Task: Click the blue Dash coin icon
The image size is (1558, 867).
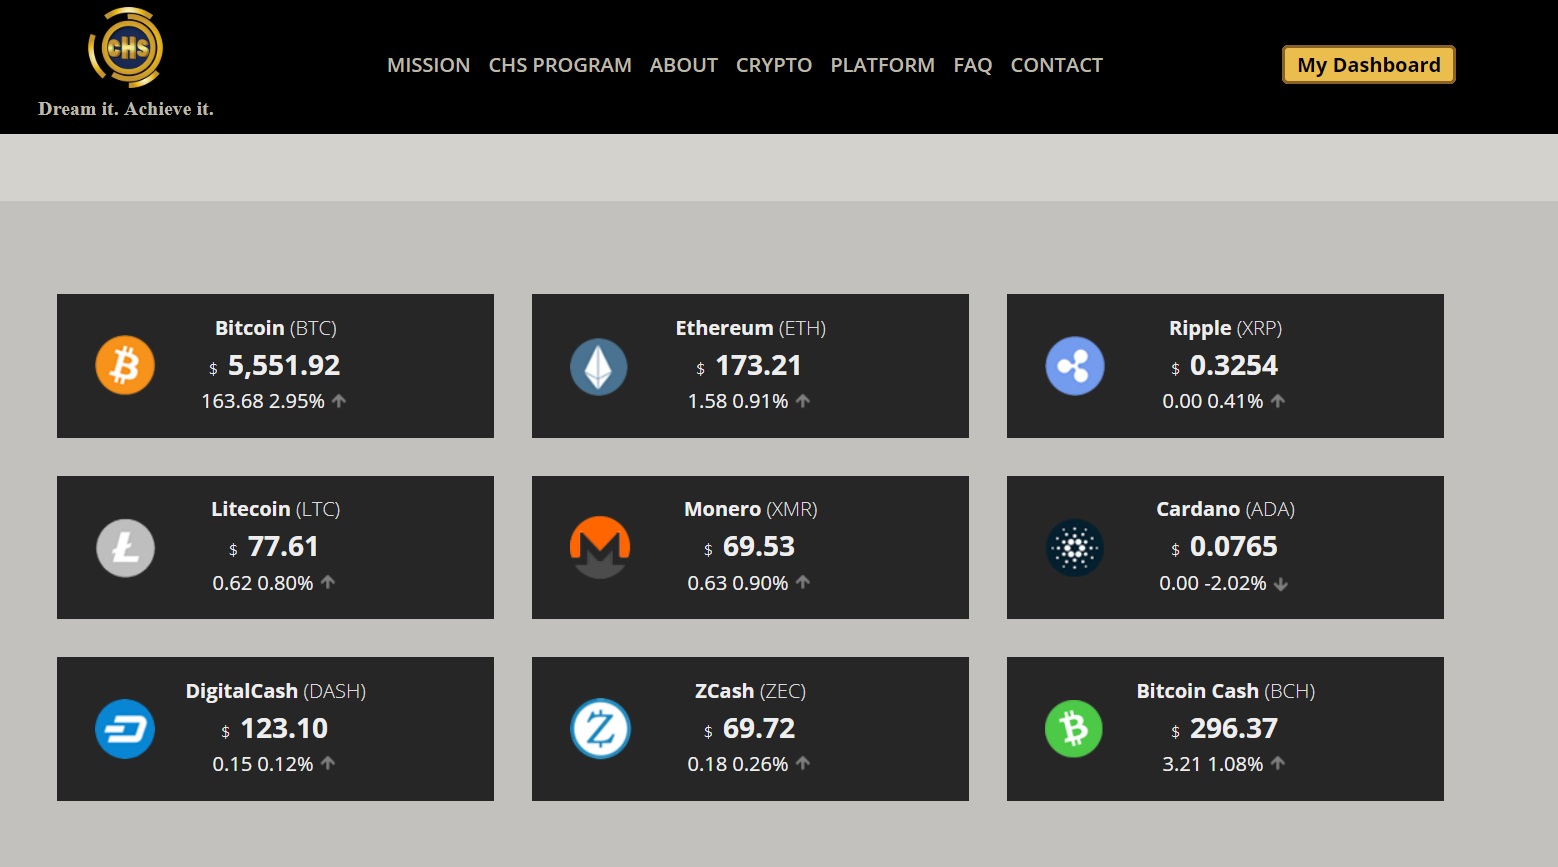Action: (x=125, y=729)
